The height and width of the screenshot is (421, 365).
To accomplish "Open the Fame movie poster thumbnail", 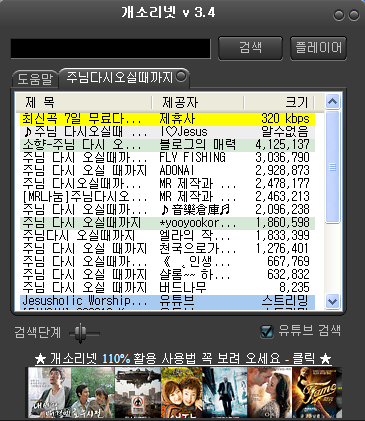I will 314,392.
